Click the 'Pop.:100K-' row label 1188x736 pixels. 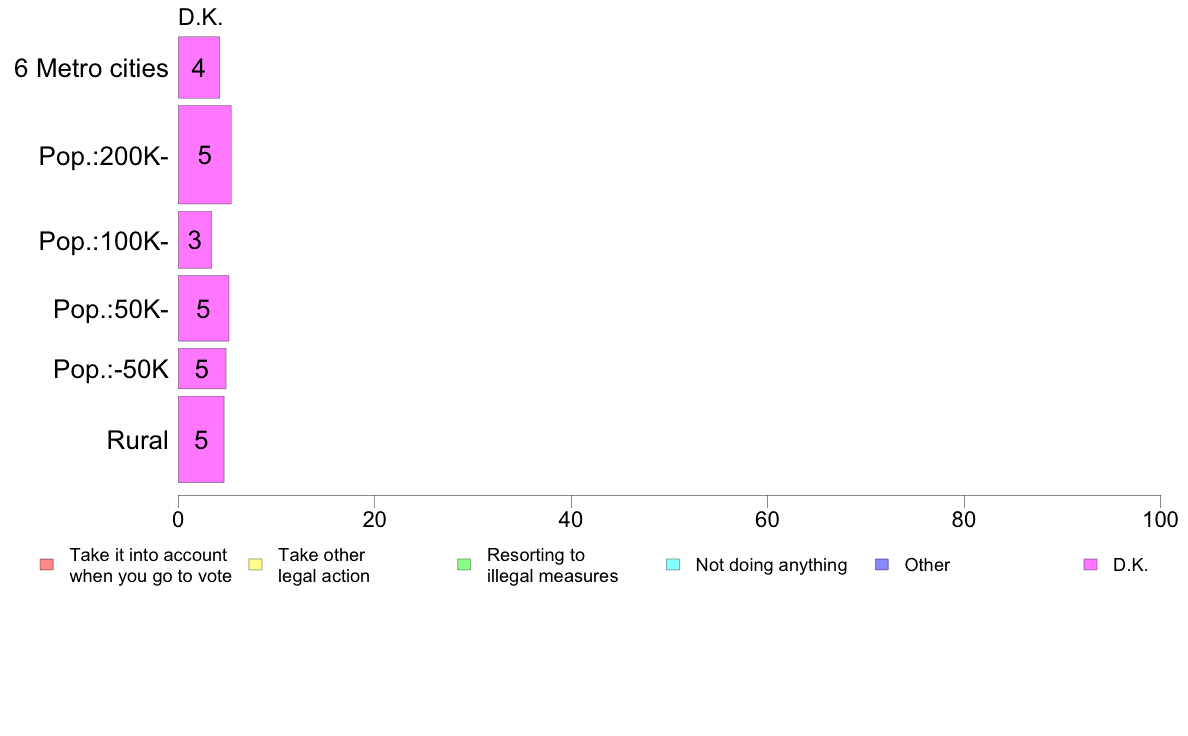pos(104,241)
